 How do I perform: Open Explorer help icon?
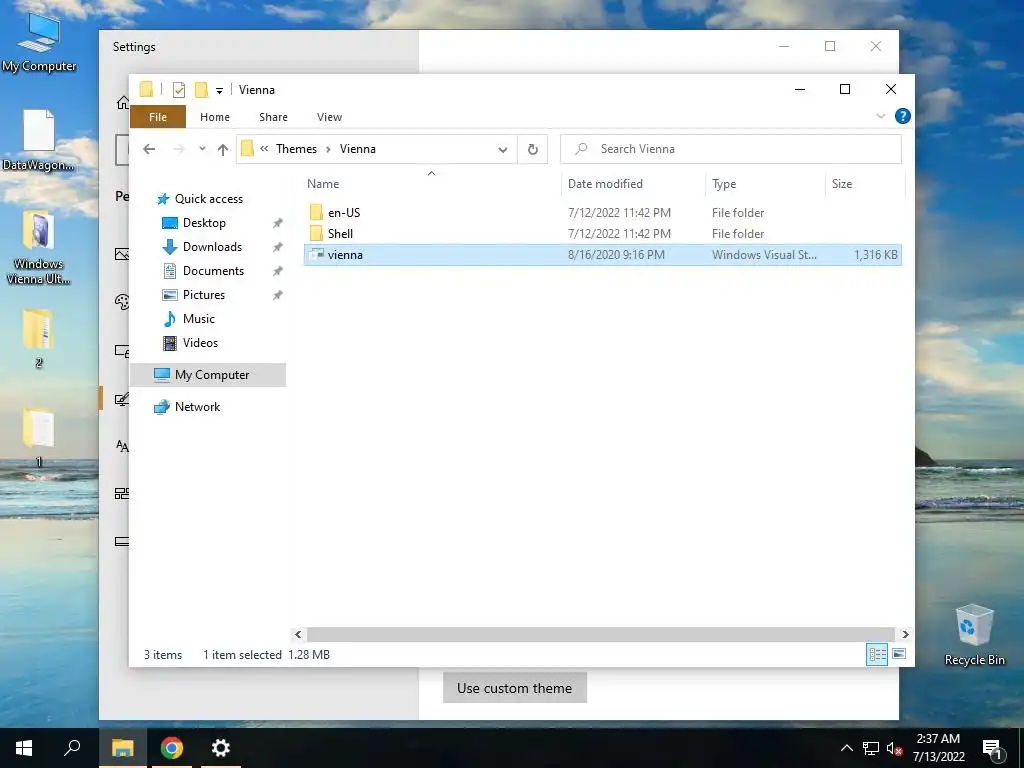click(x=903, y=116)
